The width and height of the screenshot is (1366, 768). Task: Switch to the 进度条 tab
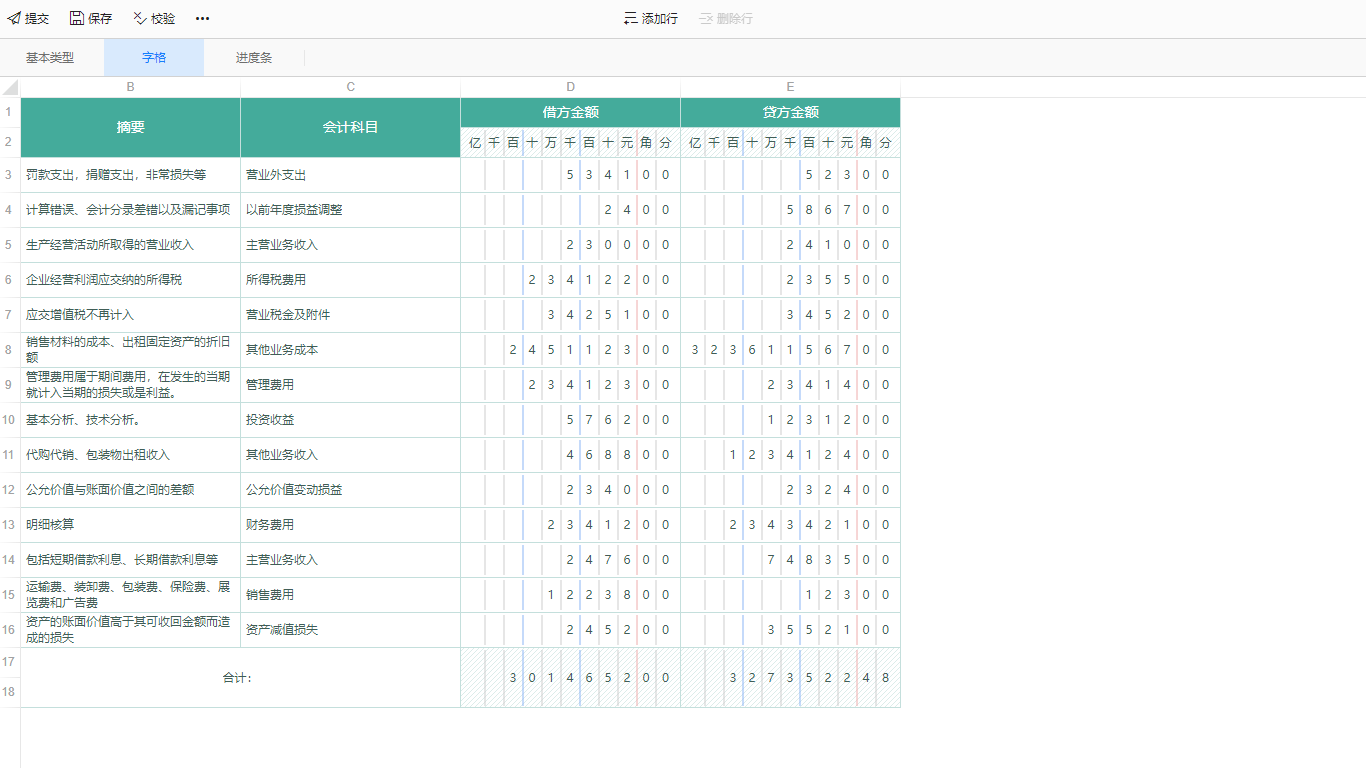(x=254, y=58)
